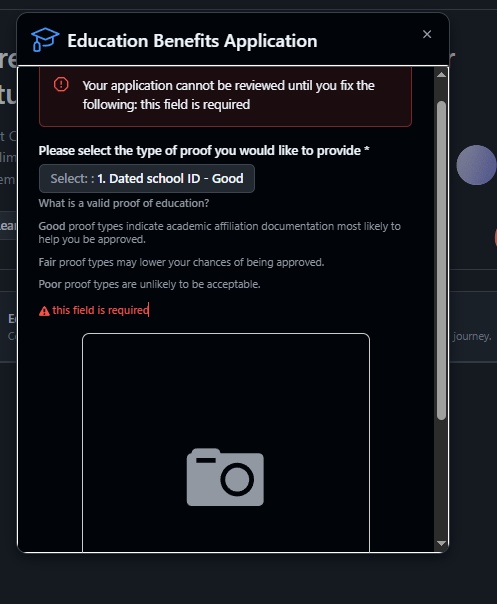Click the graduation cap icon in header
Screen dimensions: 497x604
click(45, 39)
